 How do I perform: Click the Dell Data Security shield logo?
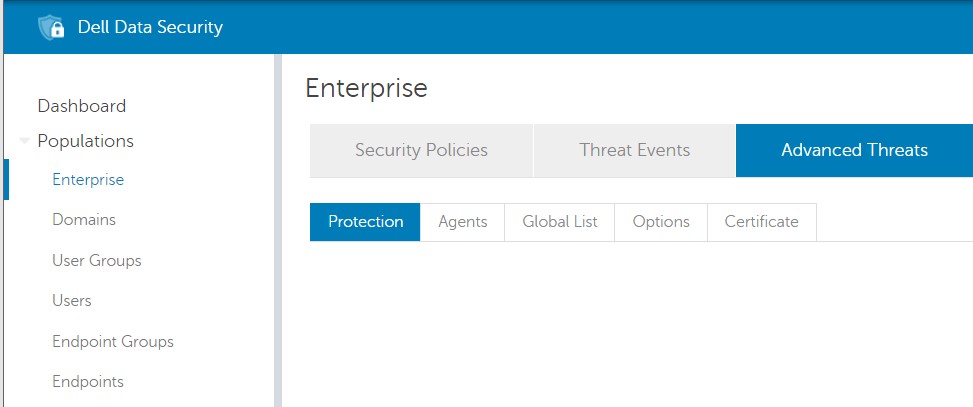click(x=51, y=27)
